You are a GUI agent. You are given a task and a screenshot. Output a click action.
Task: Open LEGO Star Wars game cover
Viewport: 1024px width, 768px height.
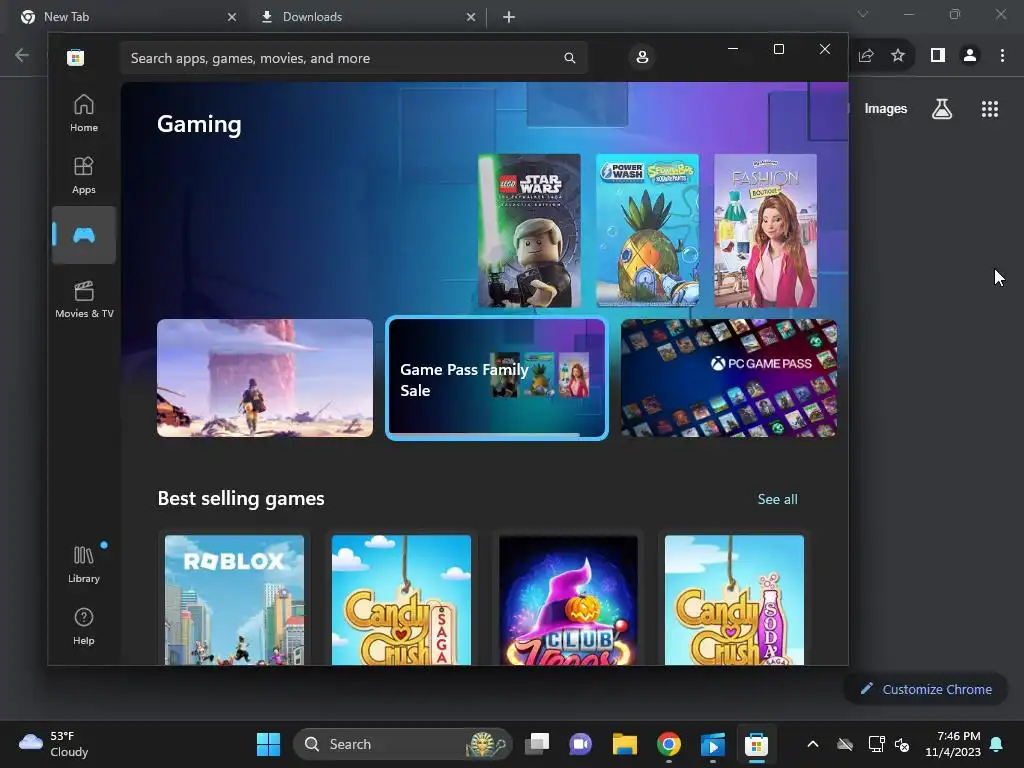[x=529, y=231]
